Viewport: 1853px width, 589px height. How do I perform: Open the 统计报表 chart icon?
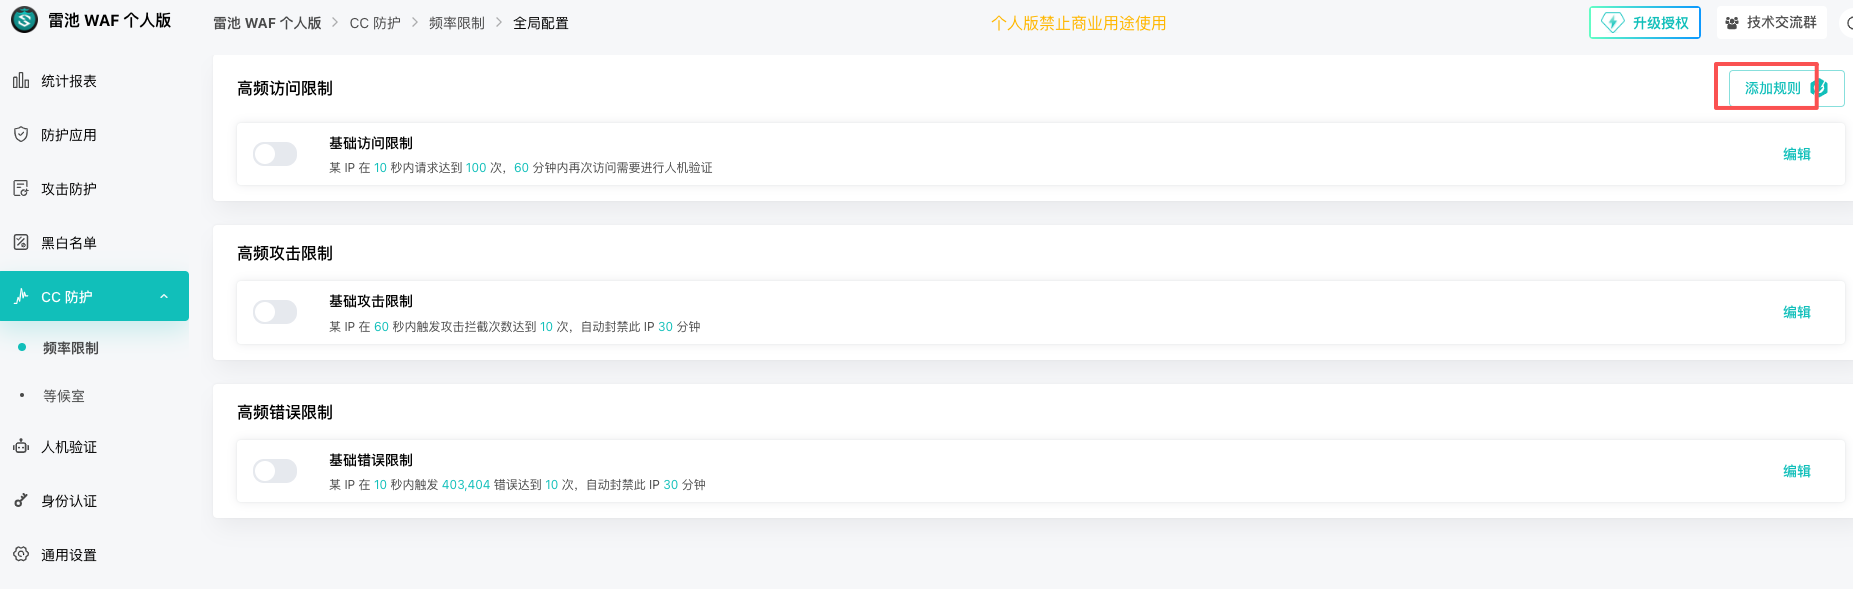click(21, 80)
